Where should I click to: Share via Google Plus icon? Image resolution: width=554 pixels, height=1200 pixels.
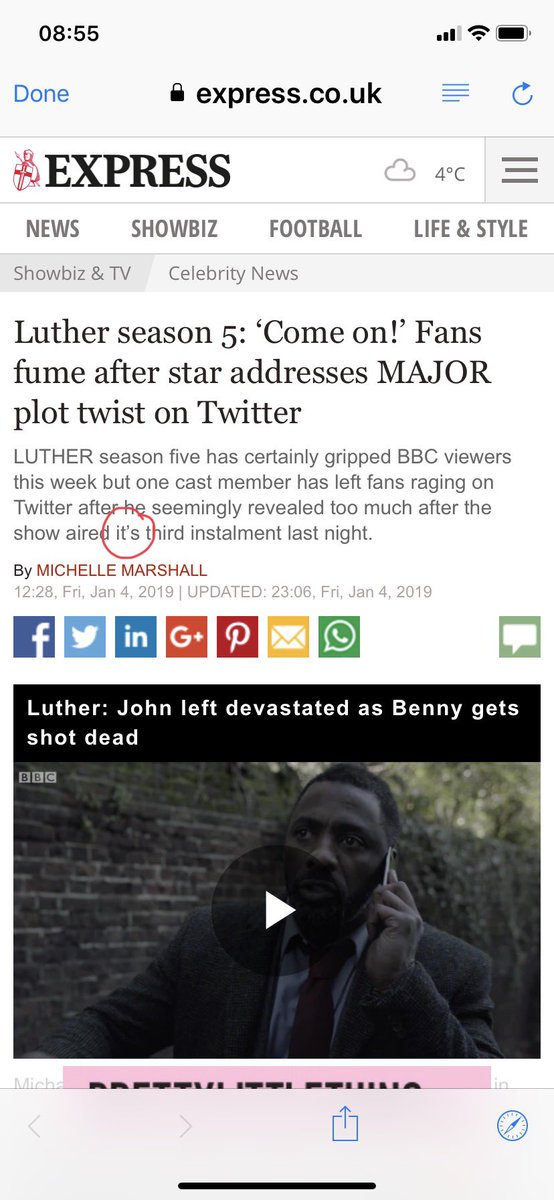(x=187, y=637)
